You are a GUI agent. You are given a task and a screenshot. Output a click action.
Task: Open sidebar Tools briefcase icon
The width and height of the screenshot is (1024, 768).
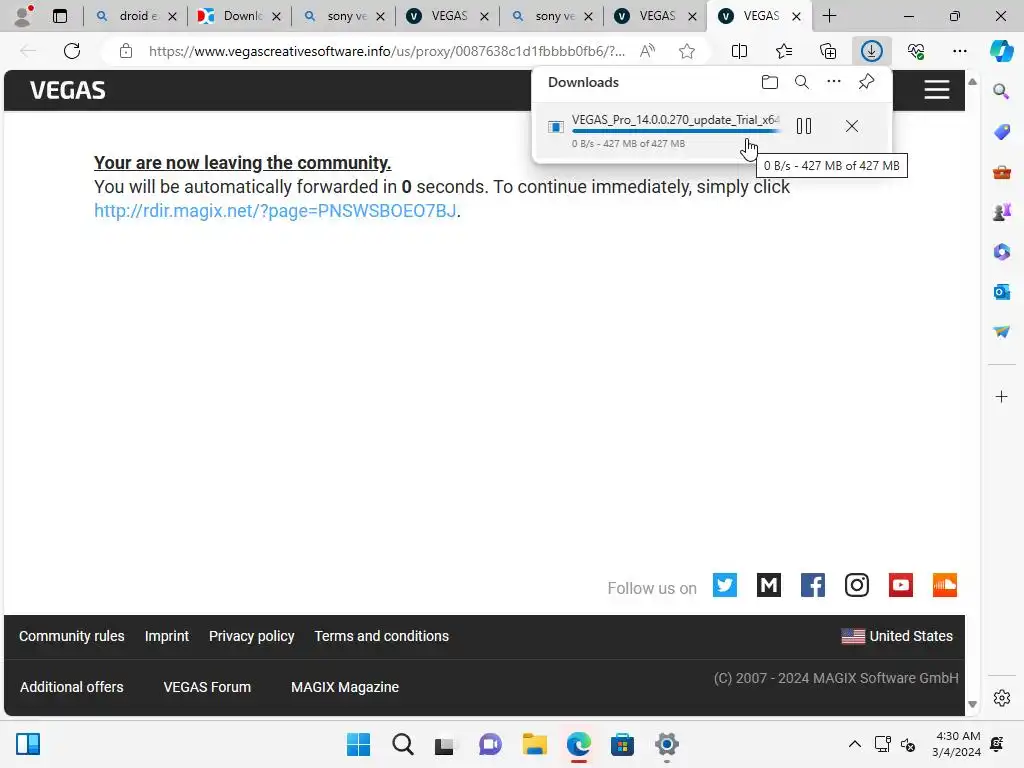[1001, 172]
